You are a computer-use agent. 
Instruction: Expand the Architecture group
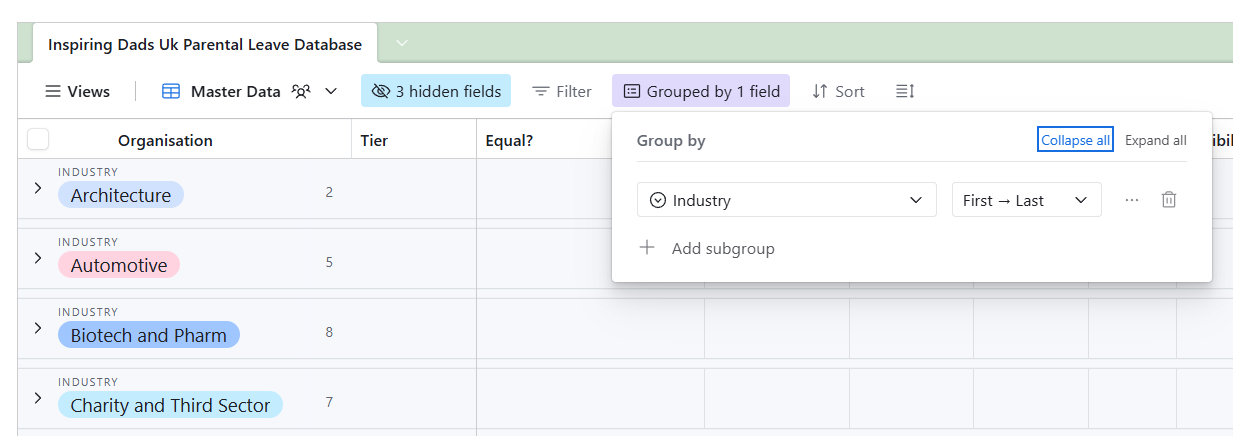click(x=37, y=188)
